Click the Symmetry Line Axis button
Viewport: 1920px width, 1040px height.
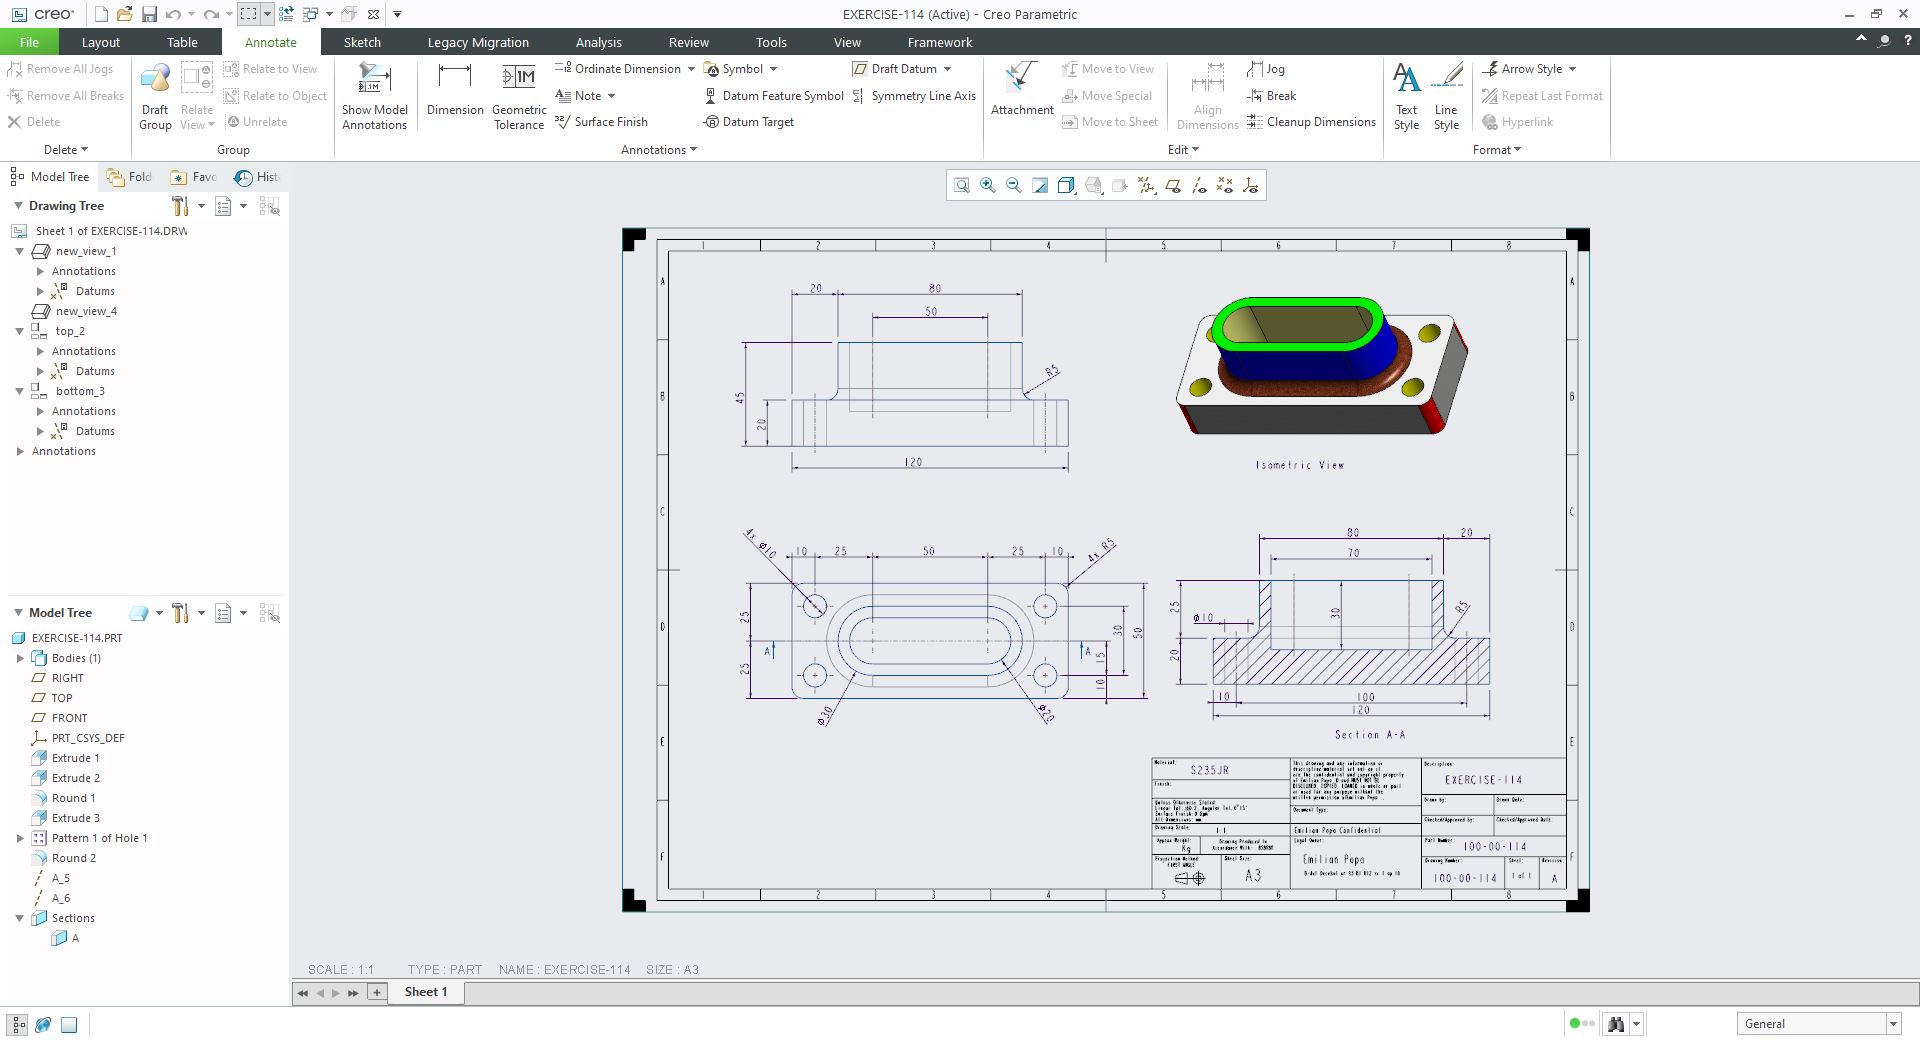click(913, 96)
